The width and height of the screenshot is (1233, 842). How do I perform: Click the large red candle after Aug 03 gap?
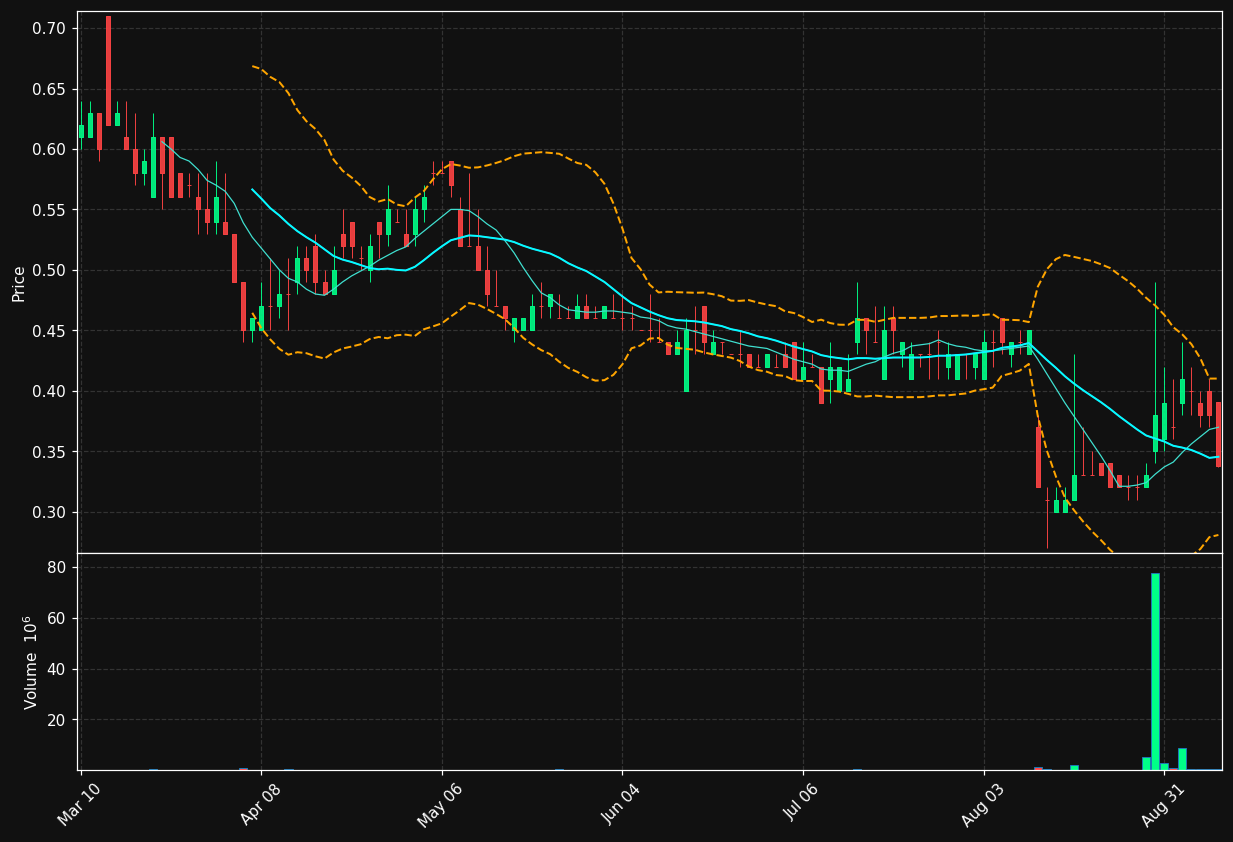coord(1038,458)
